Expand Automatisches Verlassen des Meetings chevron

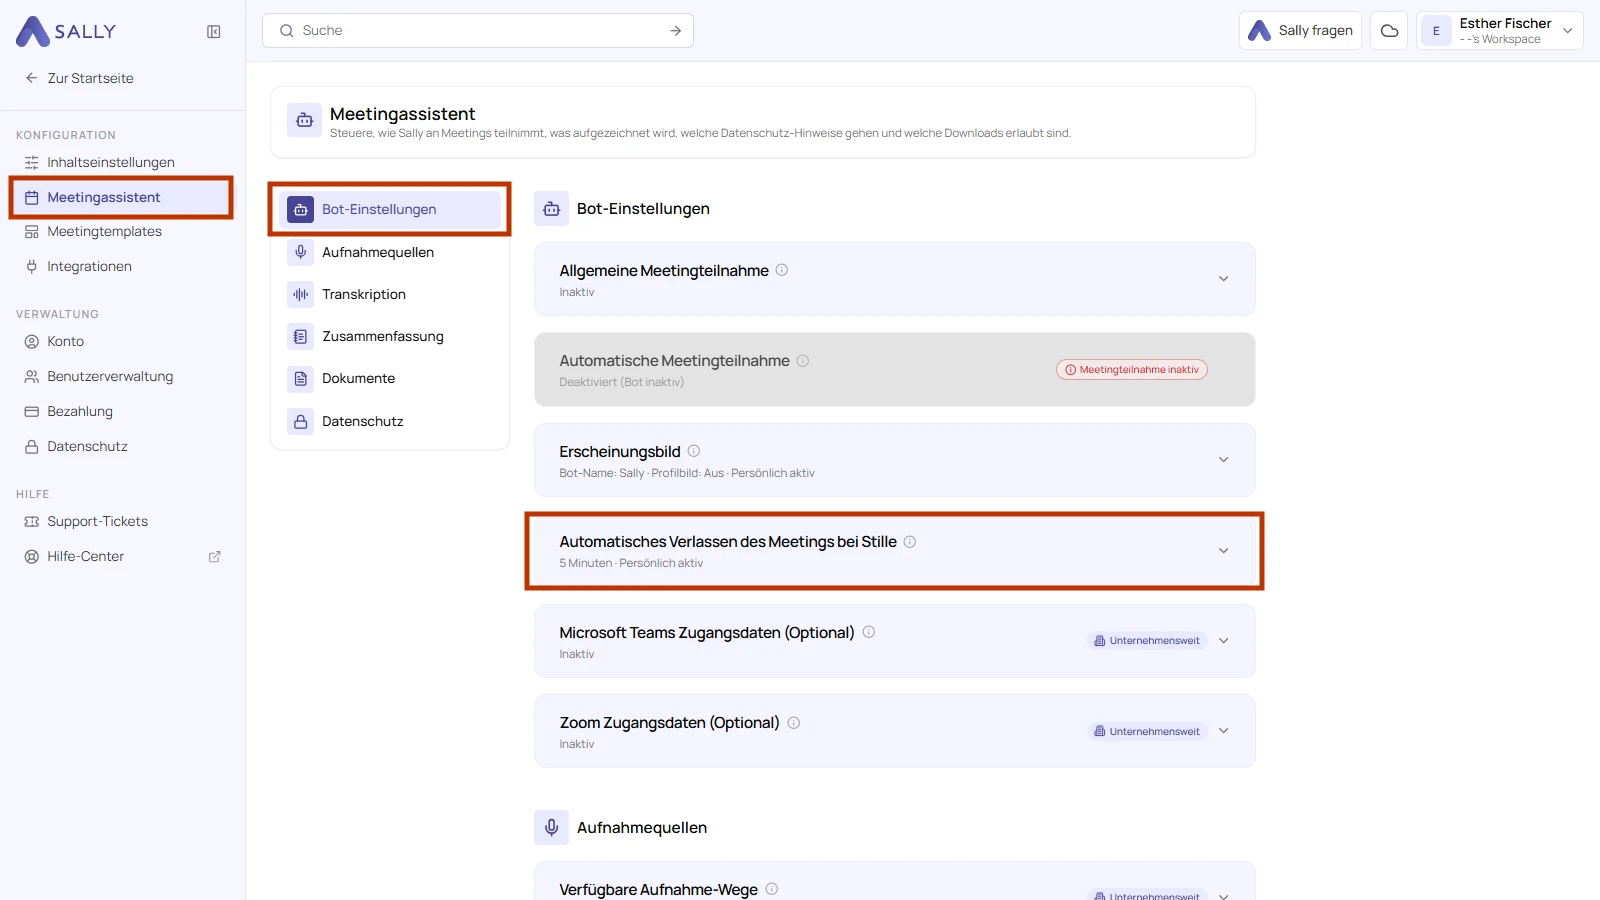[1223, 551]
